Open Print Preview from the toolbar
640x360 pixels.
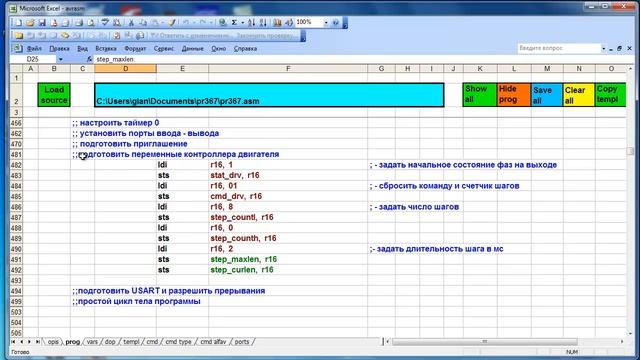point(91,23)
